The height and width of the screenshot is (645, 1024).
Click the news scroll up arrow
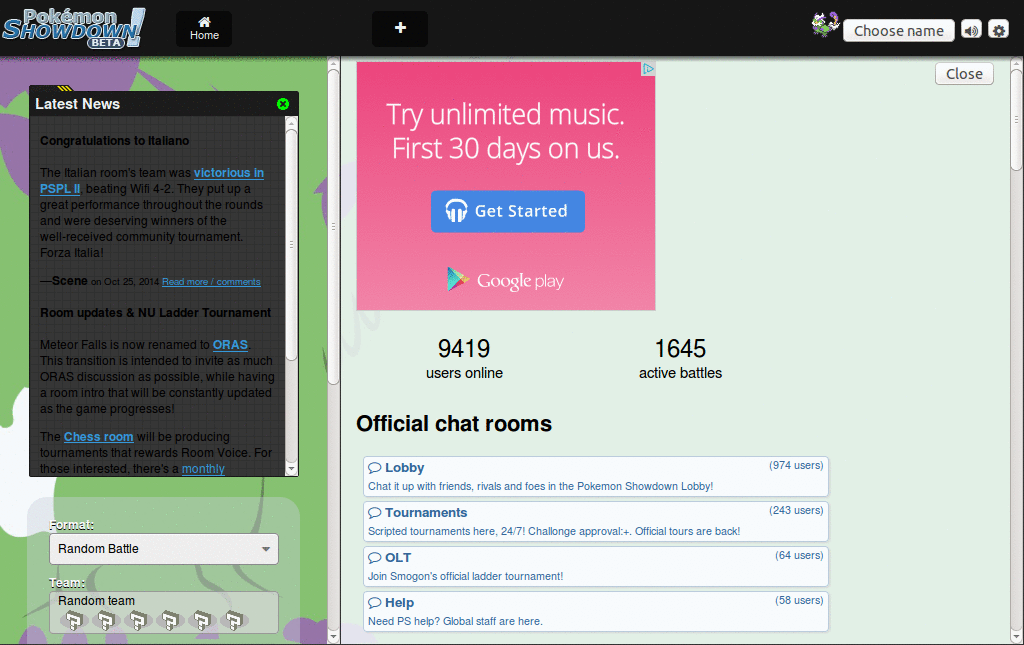(291, 123)
